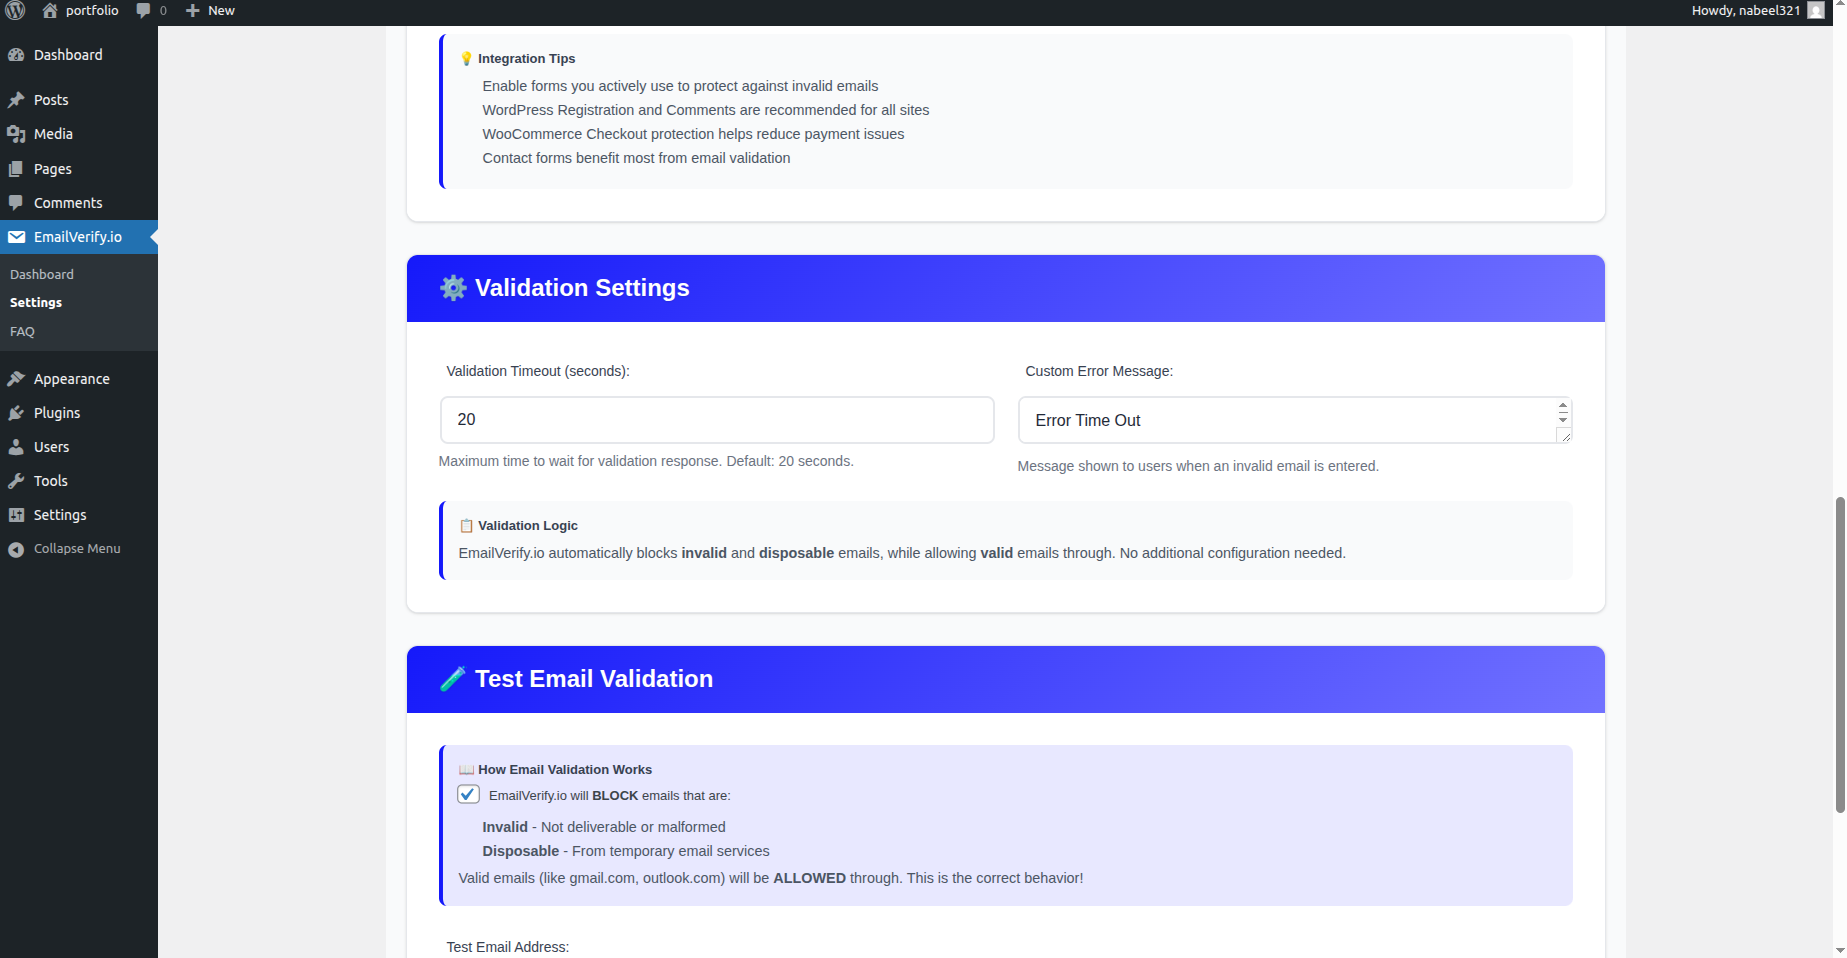Click the EmailVerify.io menu label
The height and width of the screenshot is (958, 1847).
(x=78, y=237)
